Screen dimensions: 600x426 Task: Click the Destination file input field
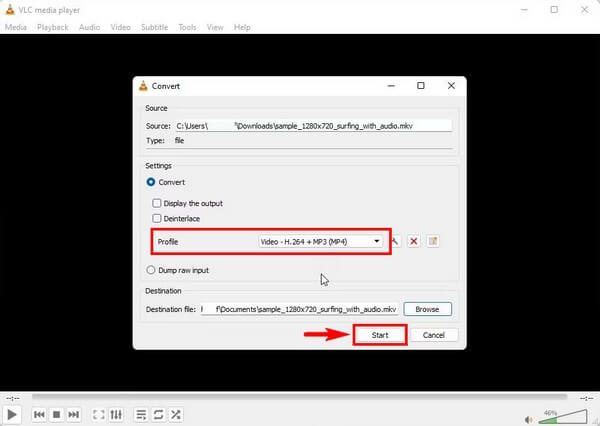pos(300,309)
